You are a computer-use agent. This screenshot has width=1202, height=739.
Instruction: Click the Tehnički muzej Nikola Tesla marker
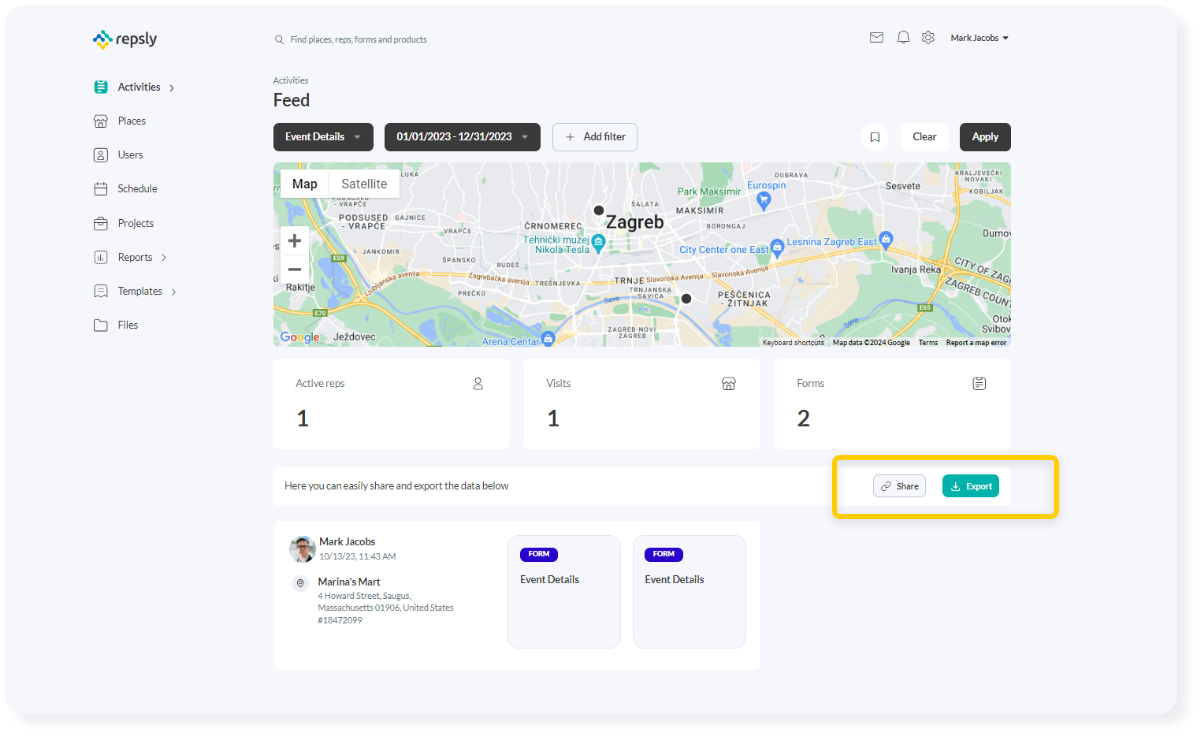pos(598,241)
